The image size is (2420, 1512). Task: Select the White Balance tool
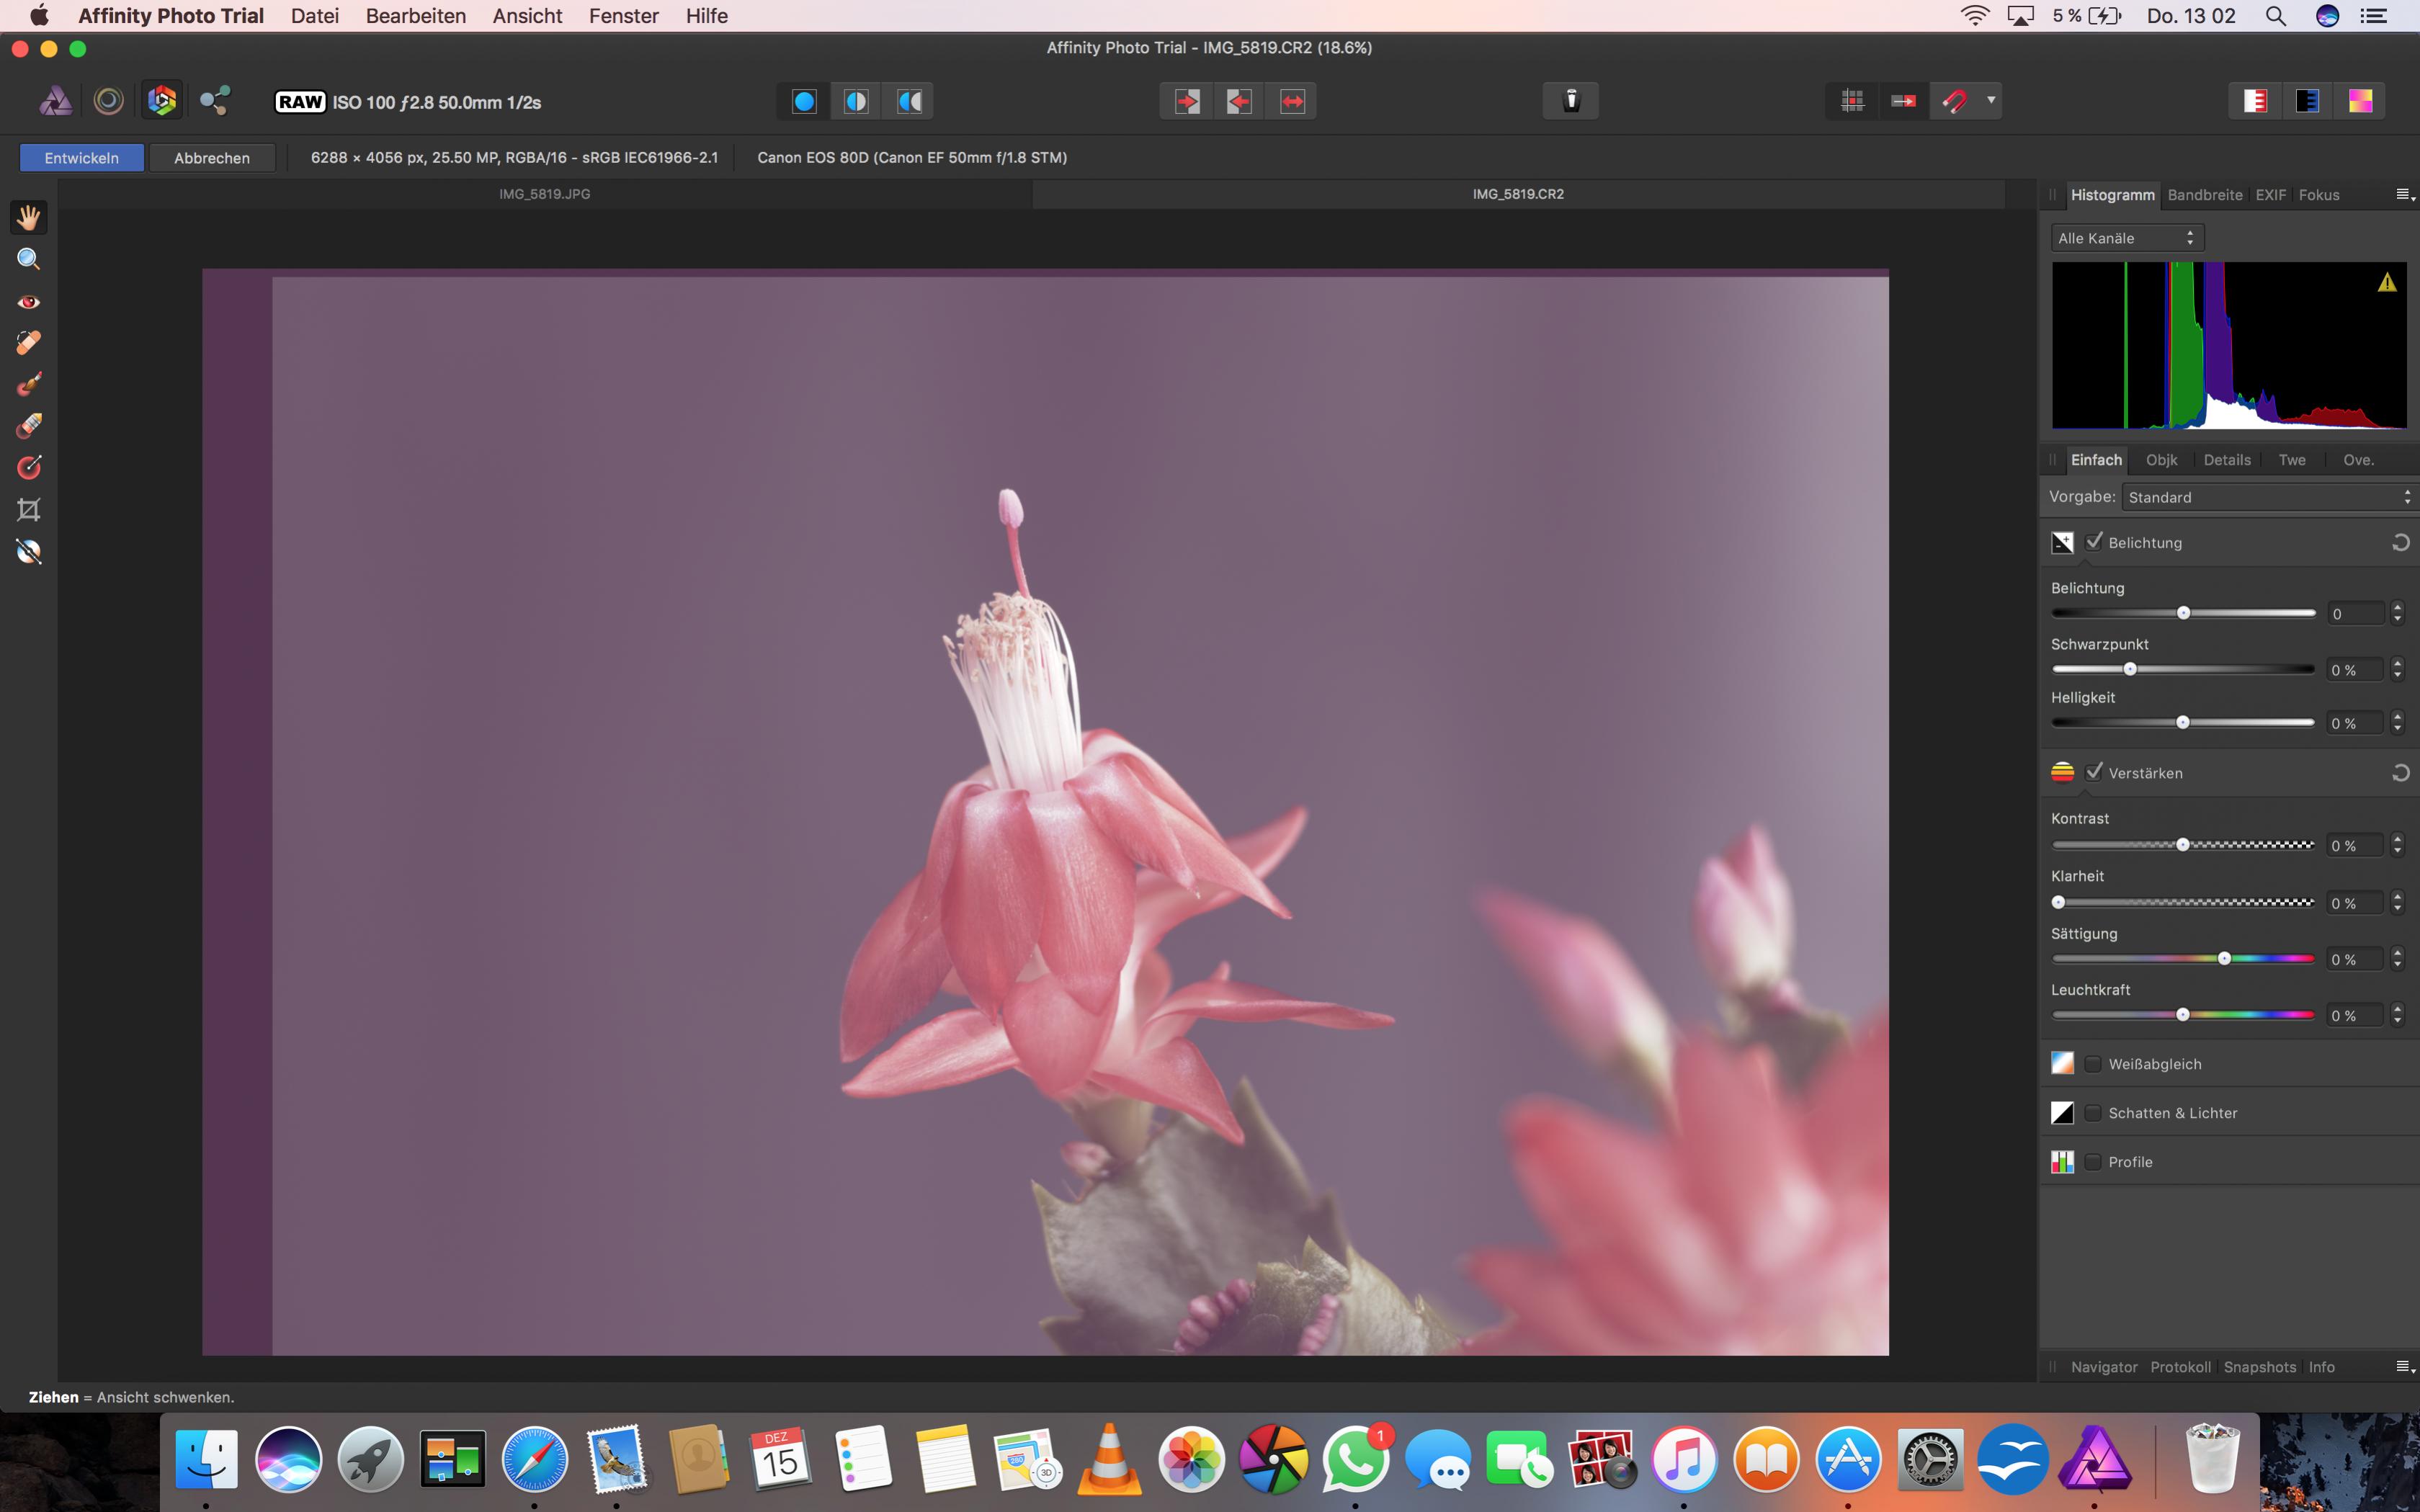(x=28, y=552)
